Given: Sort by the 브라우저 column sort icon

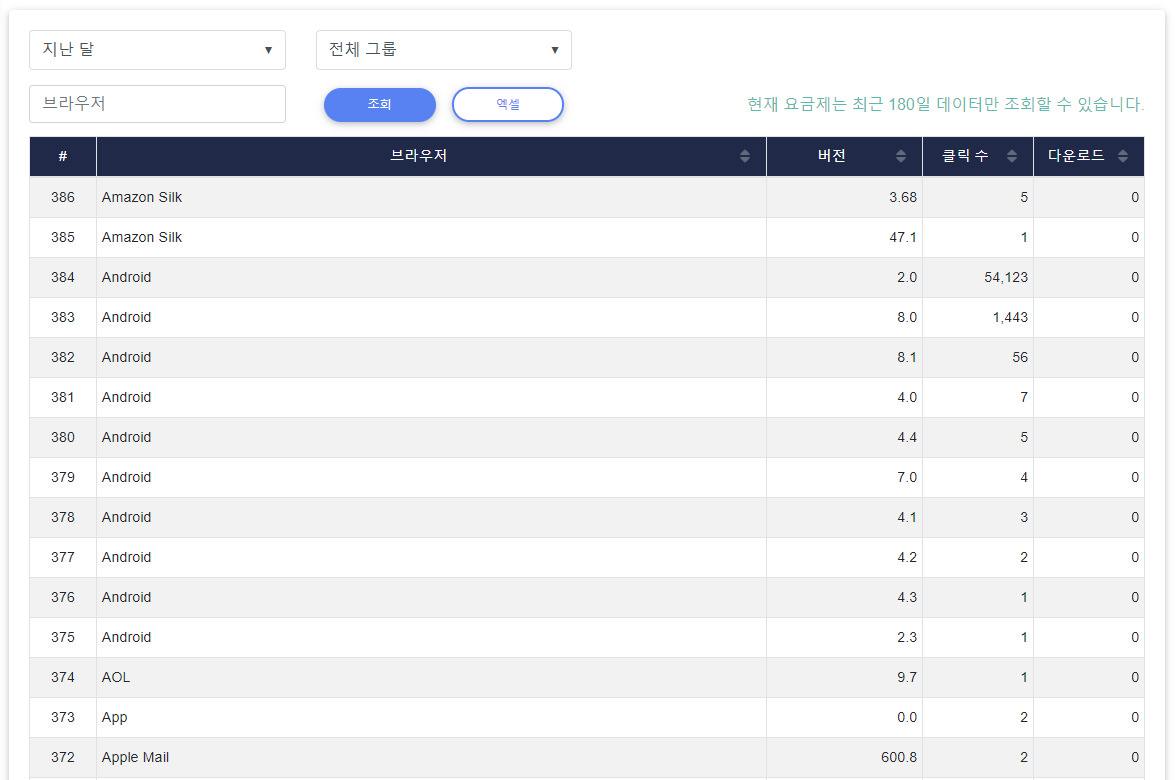Looking at the screenshot, I should (745, 156).
